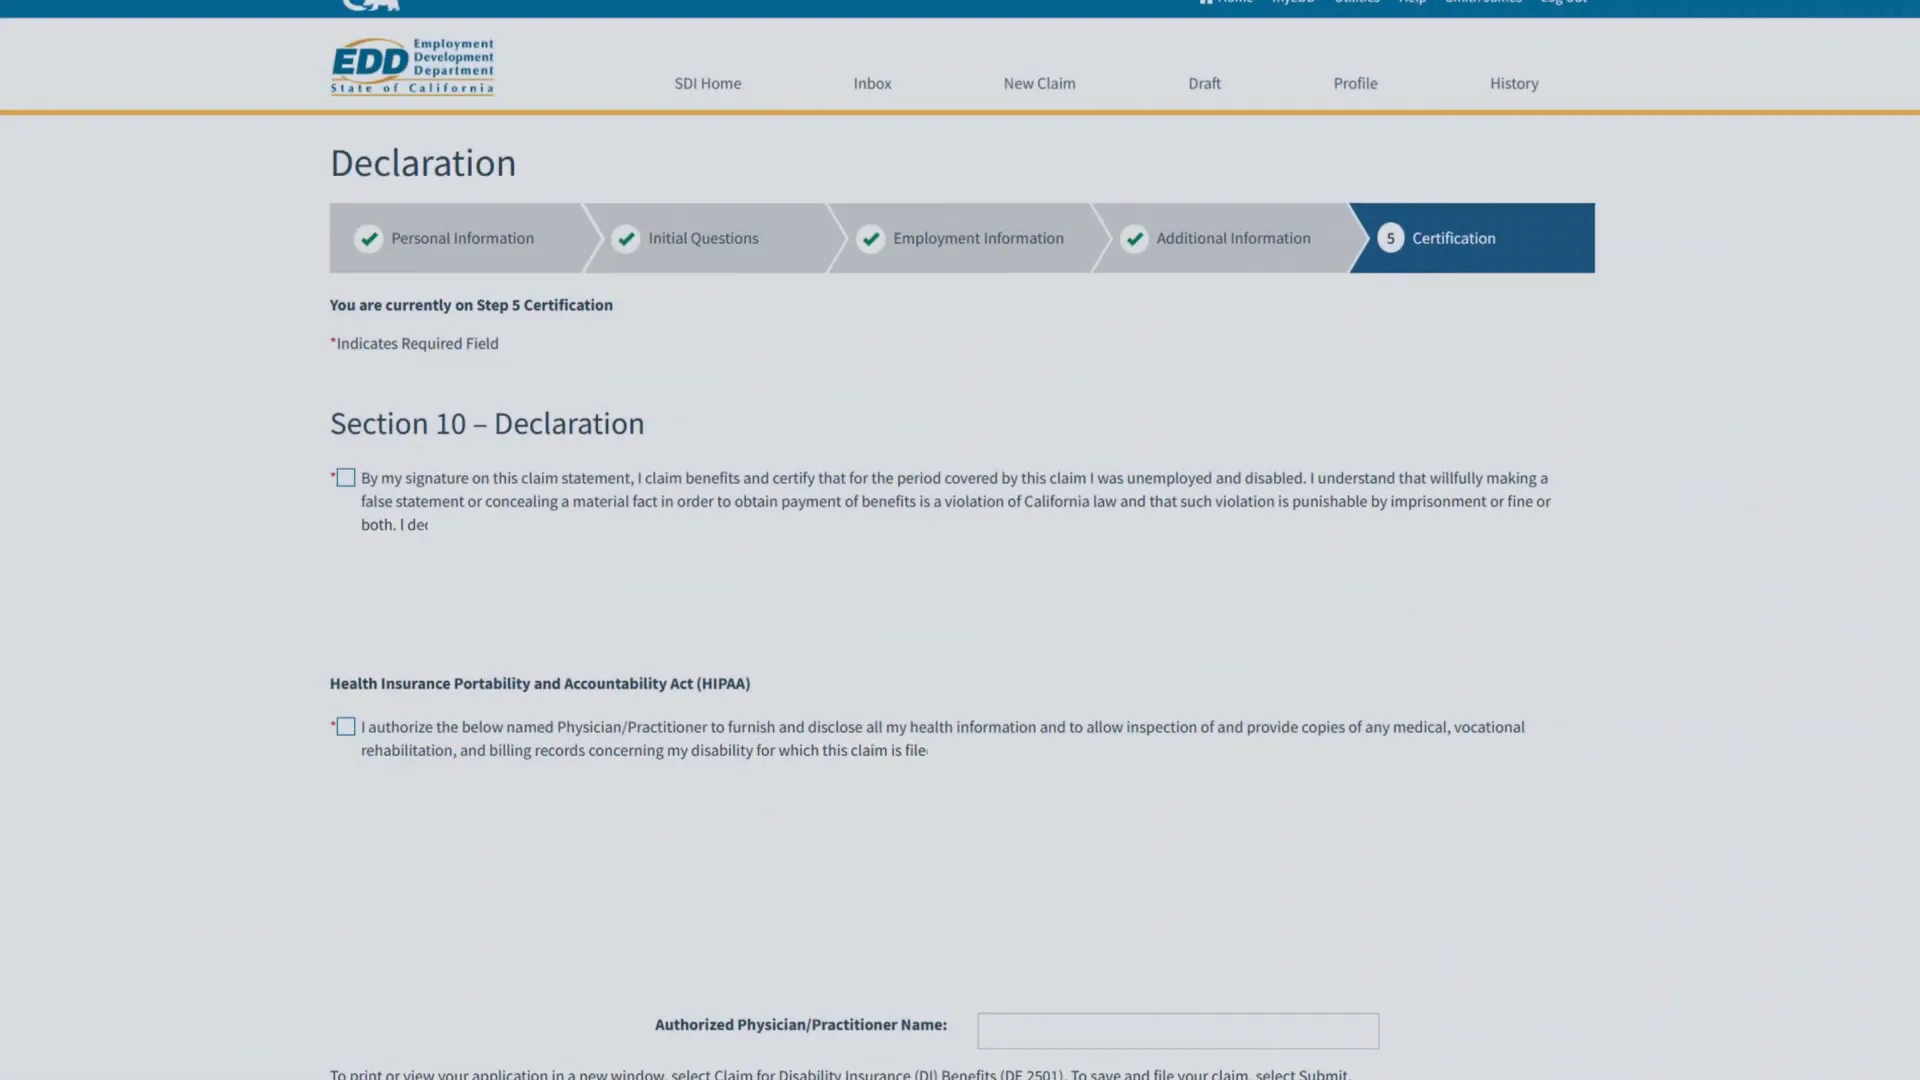Check the HIPAA physician authorization checkbox

tap(346, 727)
